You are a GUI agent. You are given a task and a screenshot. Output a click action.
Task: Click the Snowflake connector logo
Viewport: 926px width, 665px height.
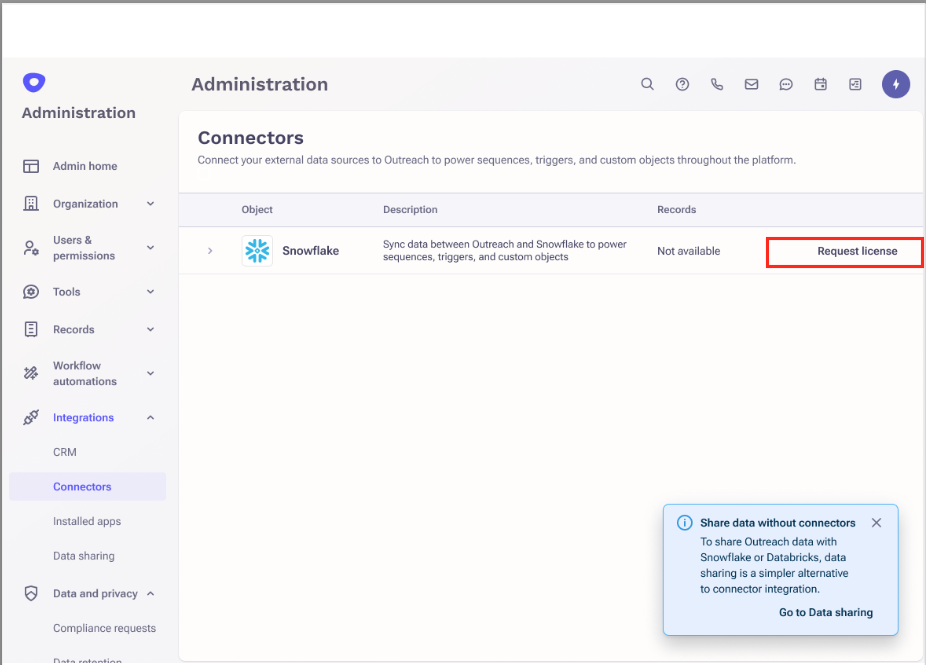[x=257, y=251]
